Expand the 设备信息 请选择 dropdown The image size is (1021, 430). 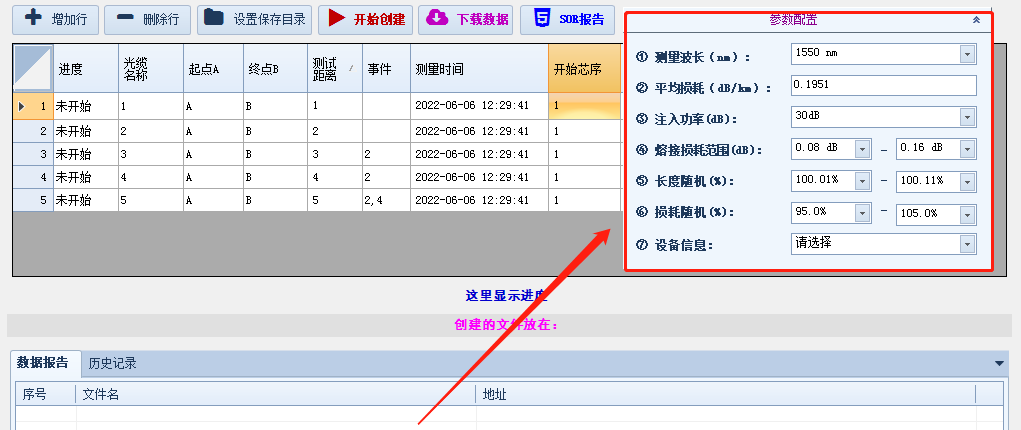pos(967,244)
